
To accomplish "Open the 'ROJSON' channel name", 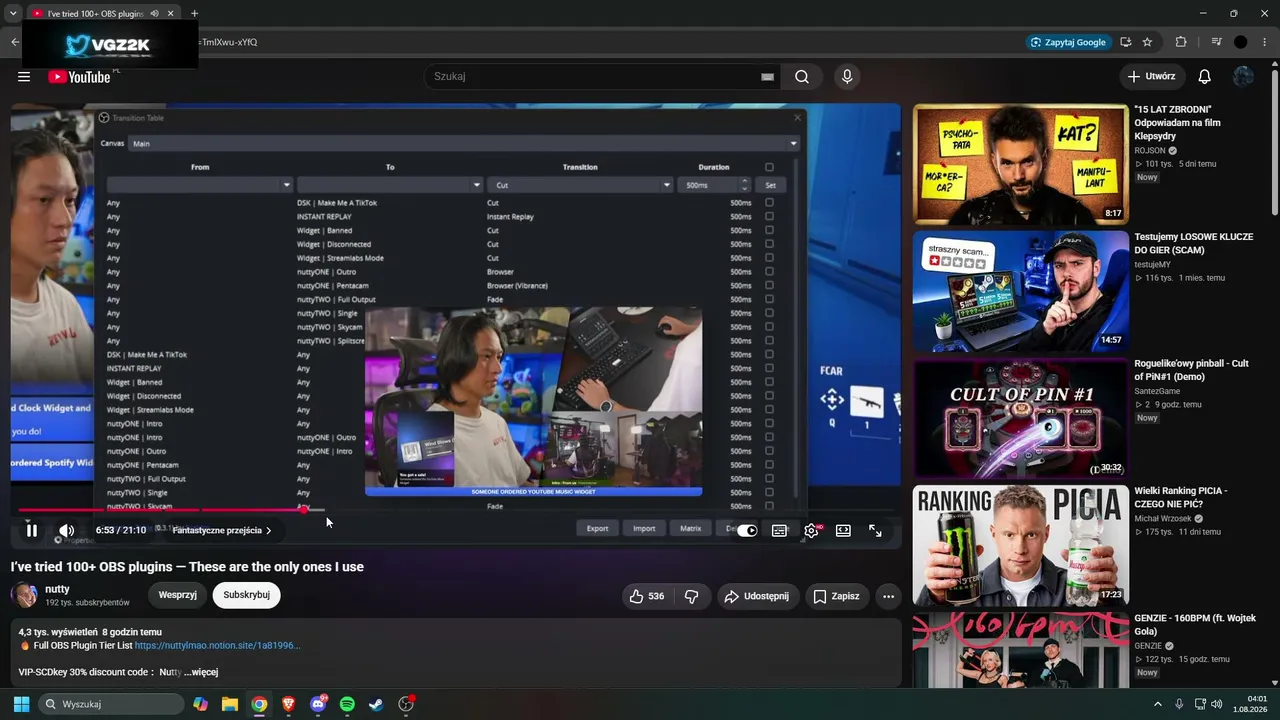I will coord(1150,151).
